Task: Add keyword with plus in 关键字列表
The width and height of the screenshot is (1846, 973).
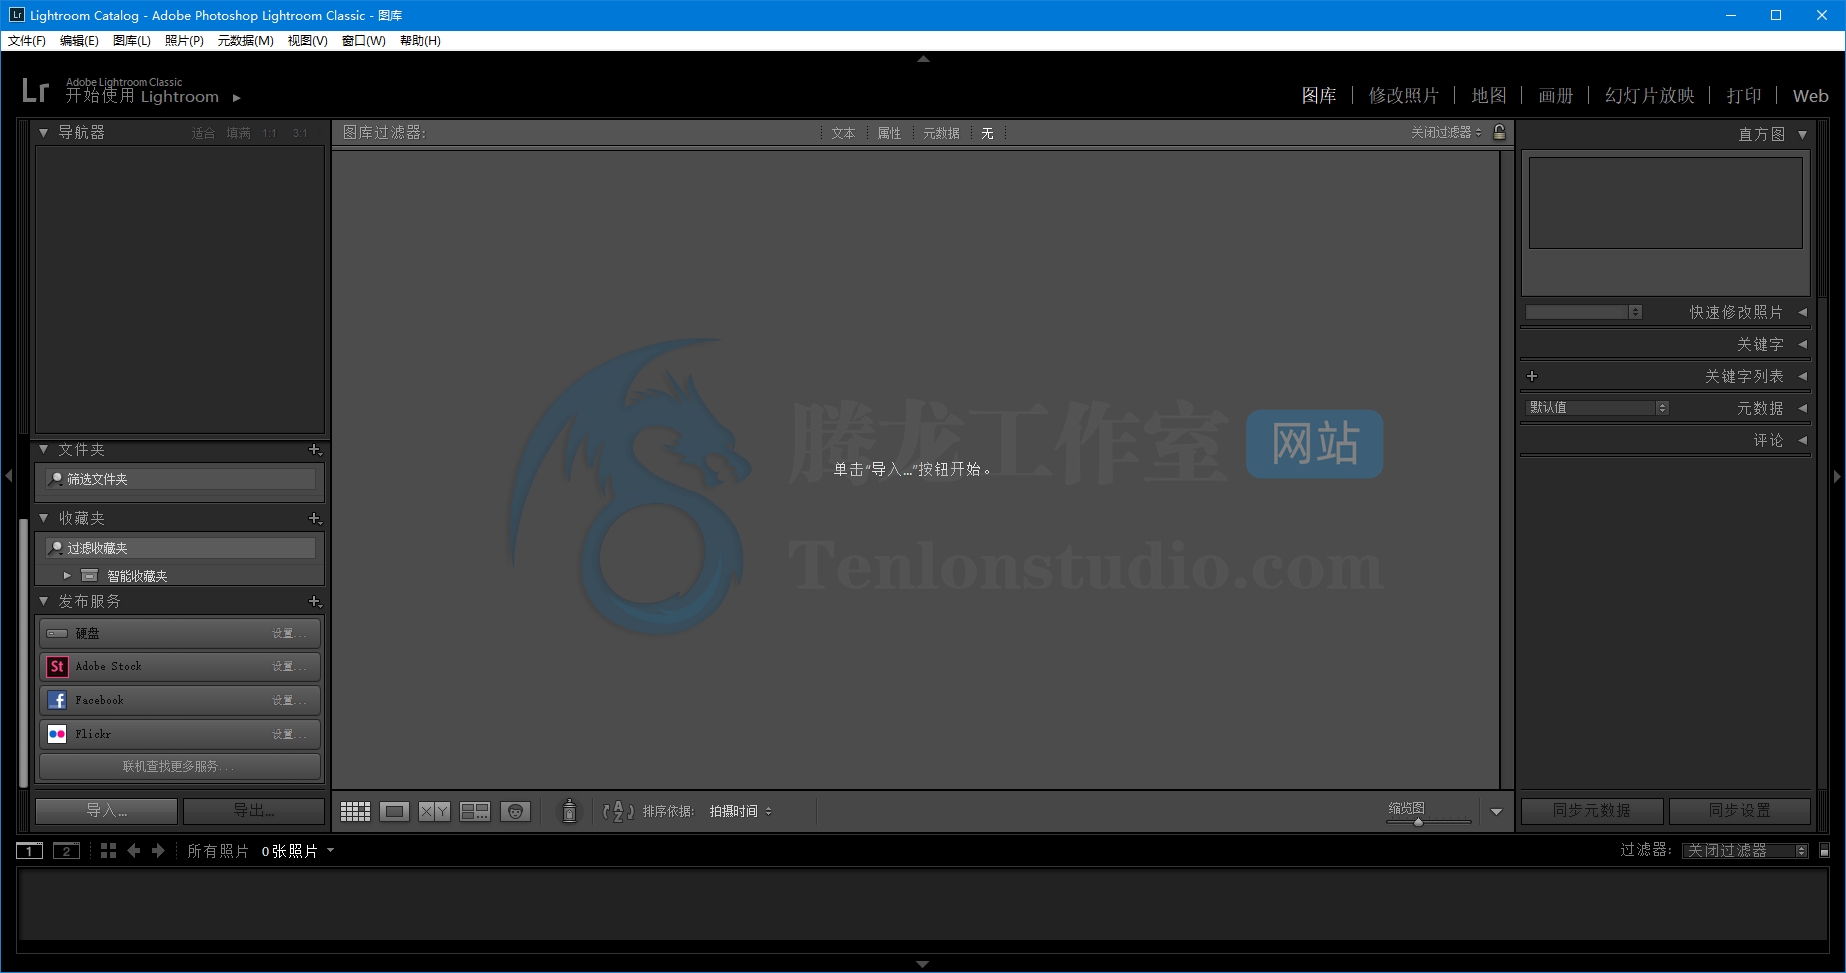Action: click(x=1532, y=376)
